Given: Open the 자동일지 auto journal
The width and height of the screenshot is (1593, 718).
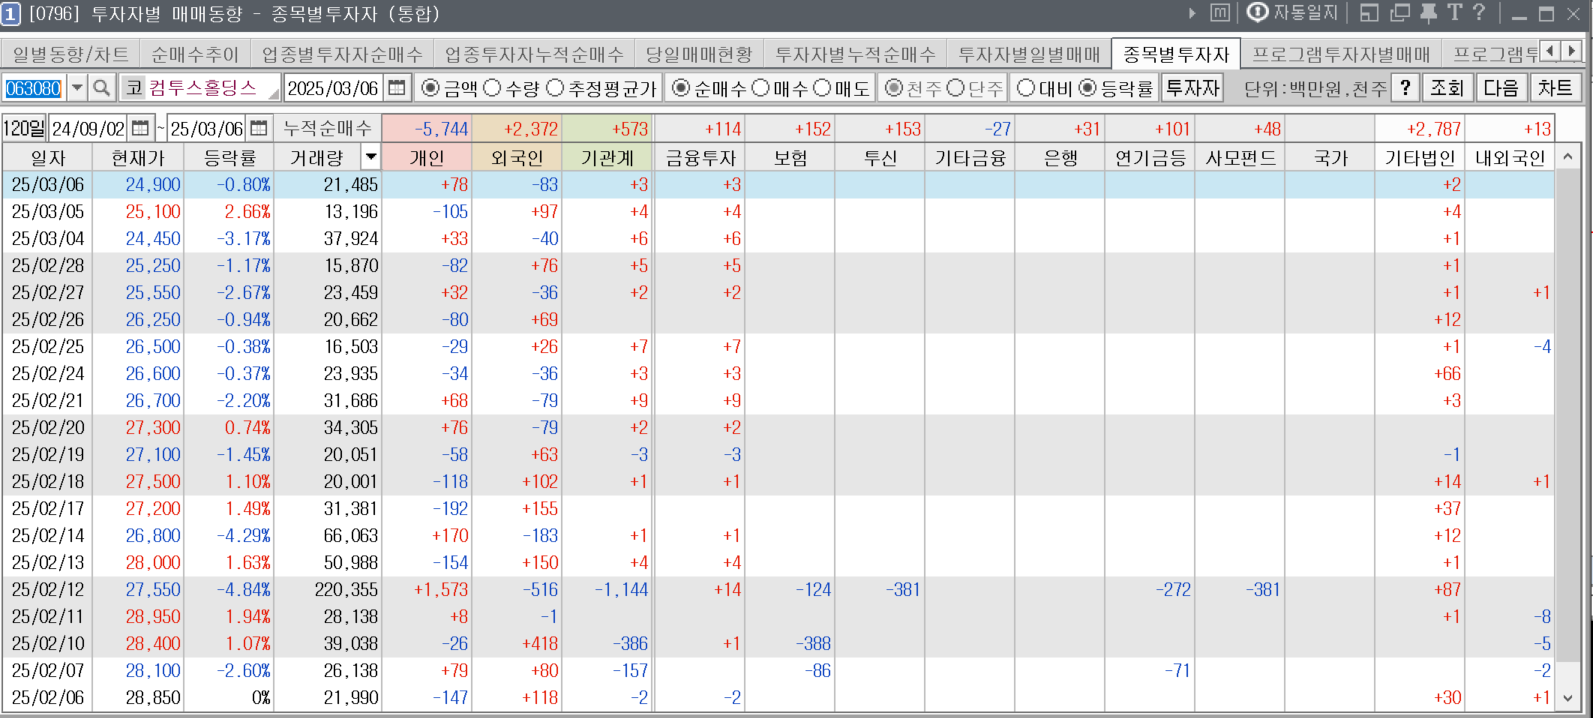Looking at the screenshot, I should pyautogui.click(x=1292, y=13).
